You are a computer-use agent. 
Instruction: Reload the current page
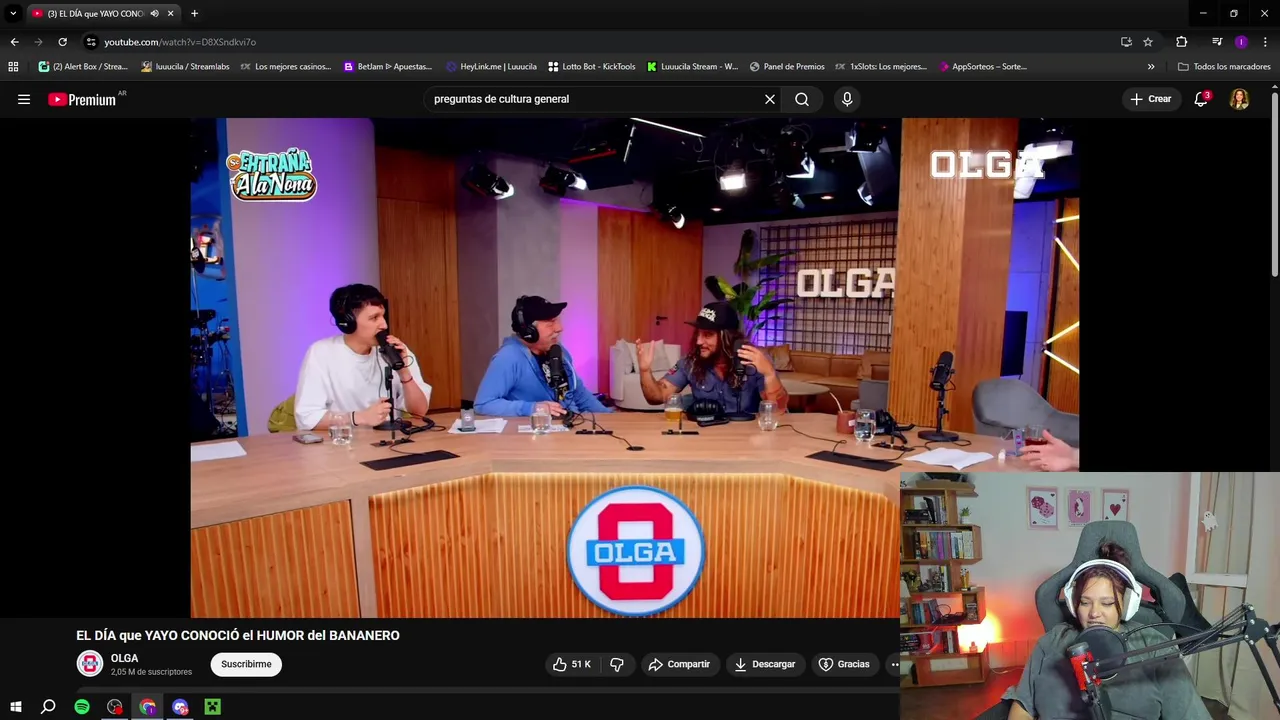[x=62, y=42]
